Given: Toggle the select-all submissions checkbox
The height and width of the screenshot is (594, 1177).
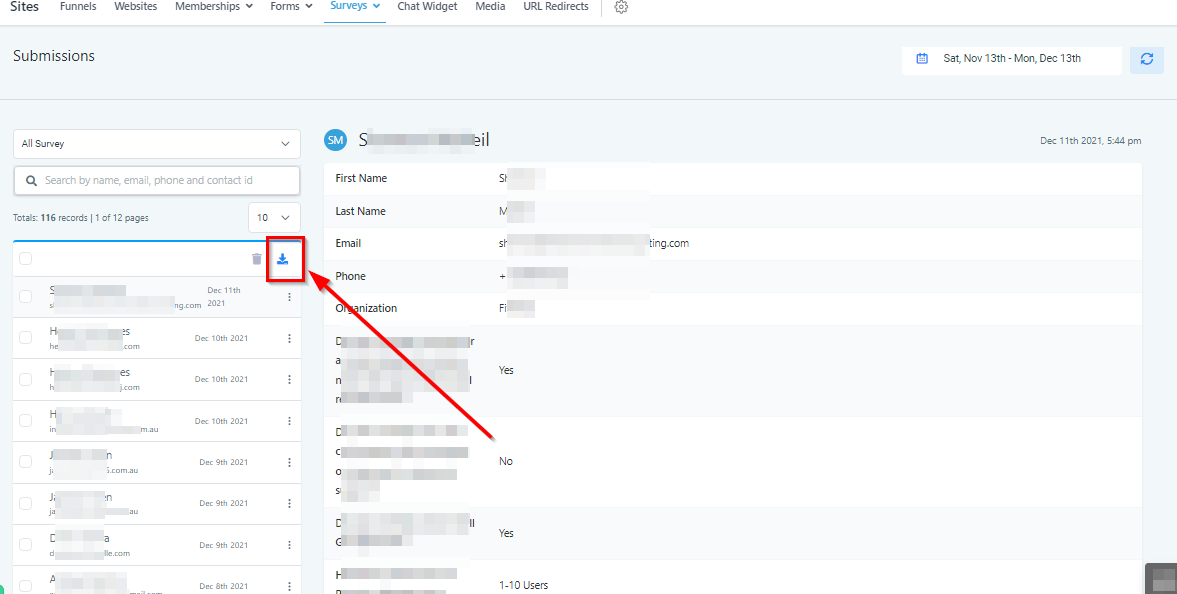Looking at the screenshot, I should click(x=26, y=259).
